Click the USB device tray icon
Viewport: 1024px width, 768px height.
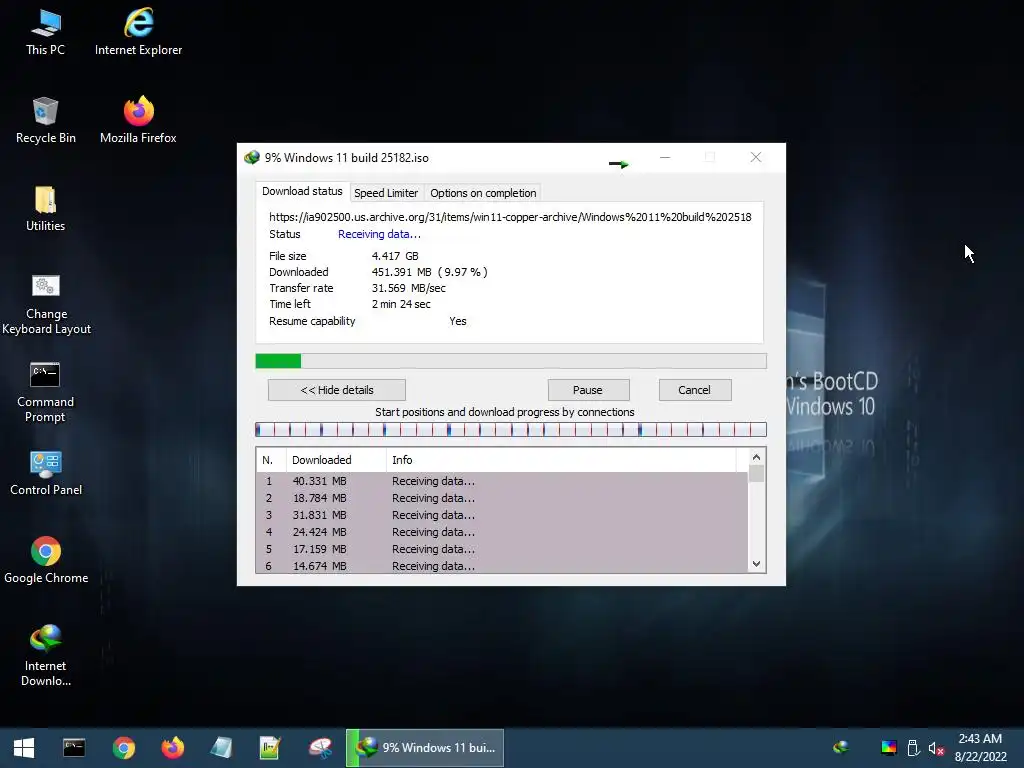(x=913, y=748)
